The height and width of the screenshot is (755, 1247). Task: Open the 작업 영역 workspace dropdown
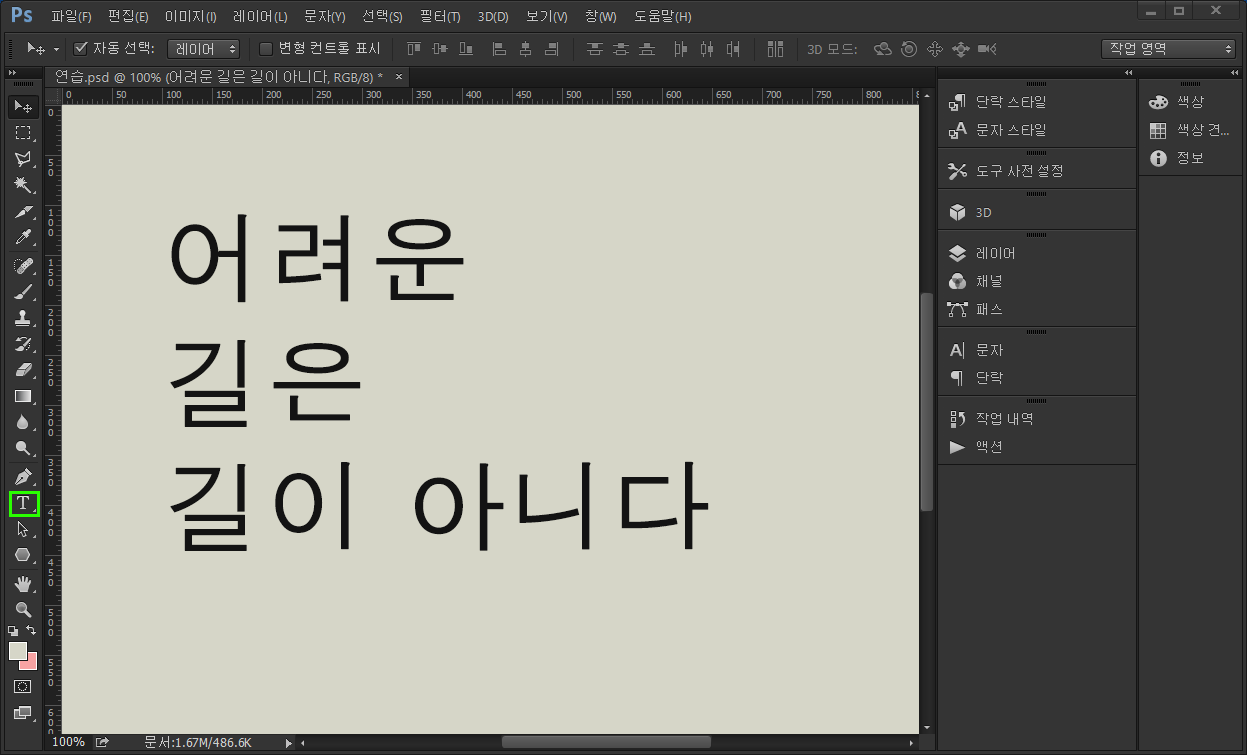pyautogui.click(x=1169, y=48)
